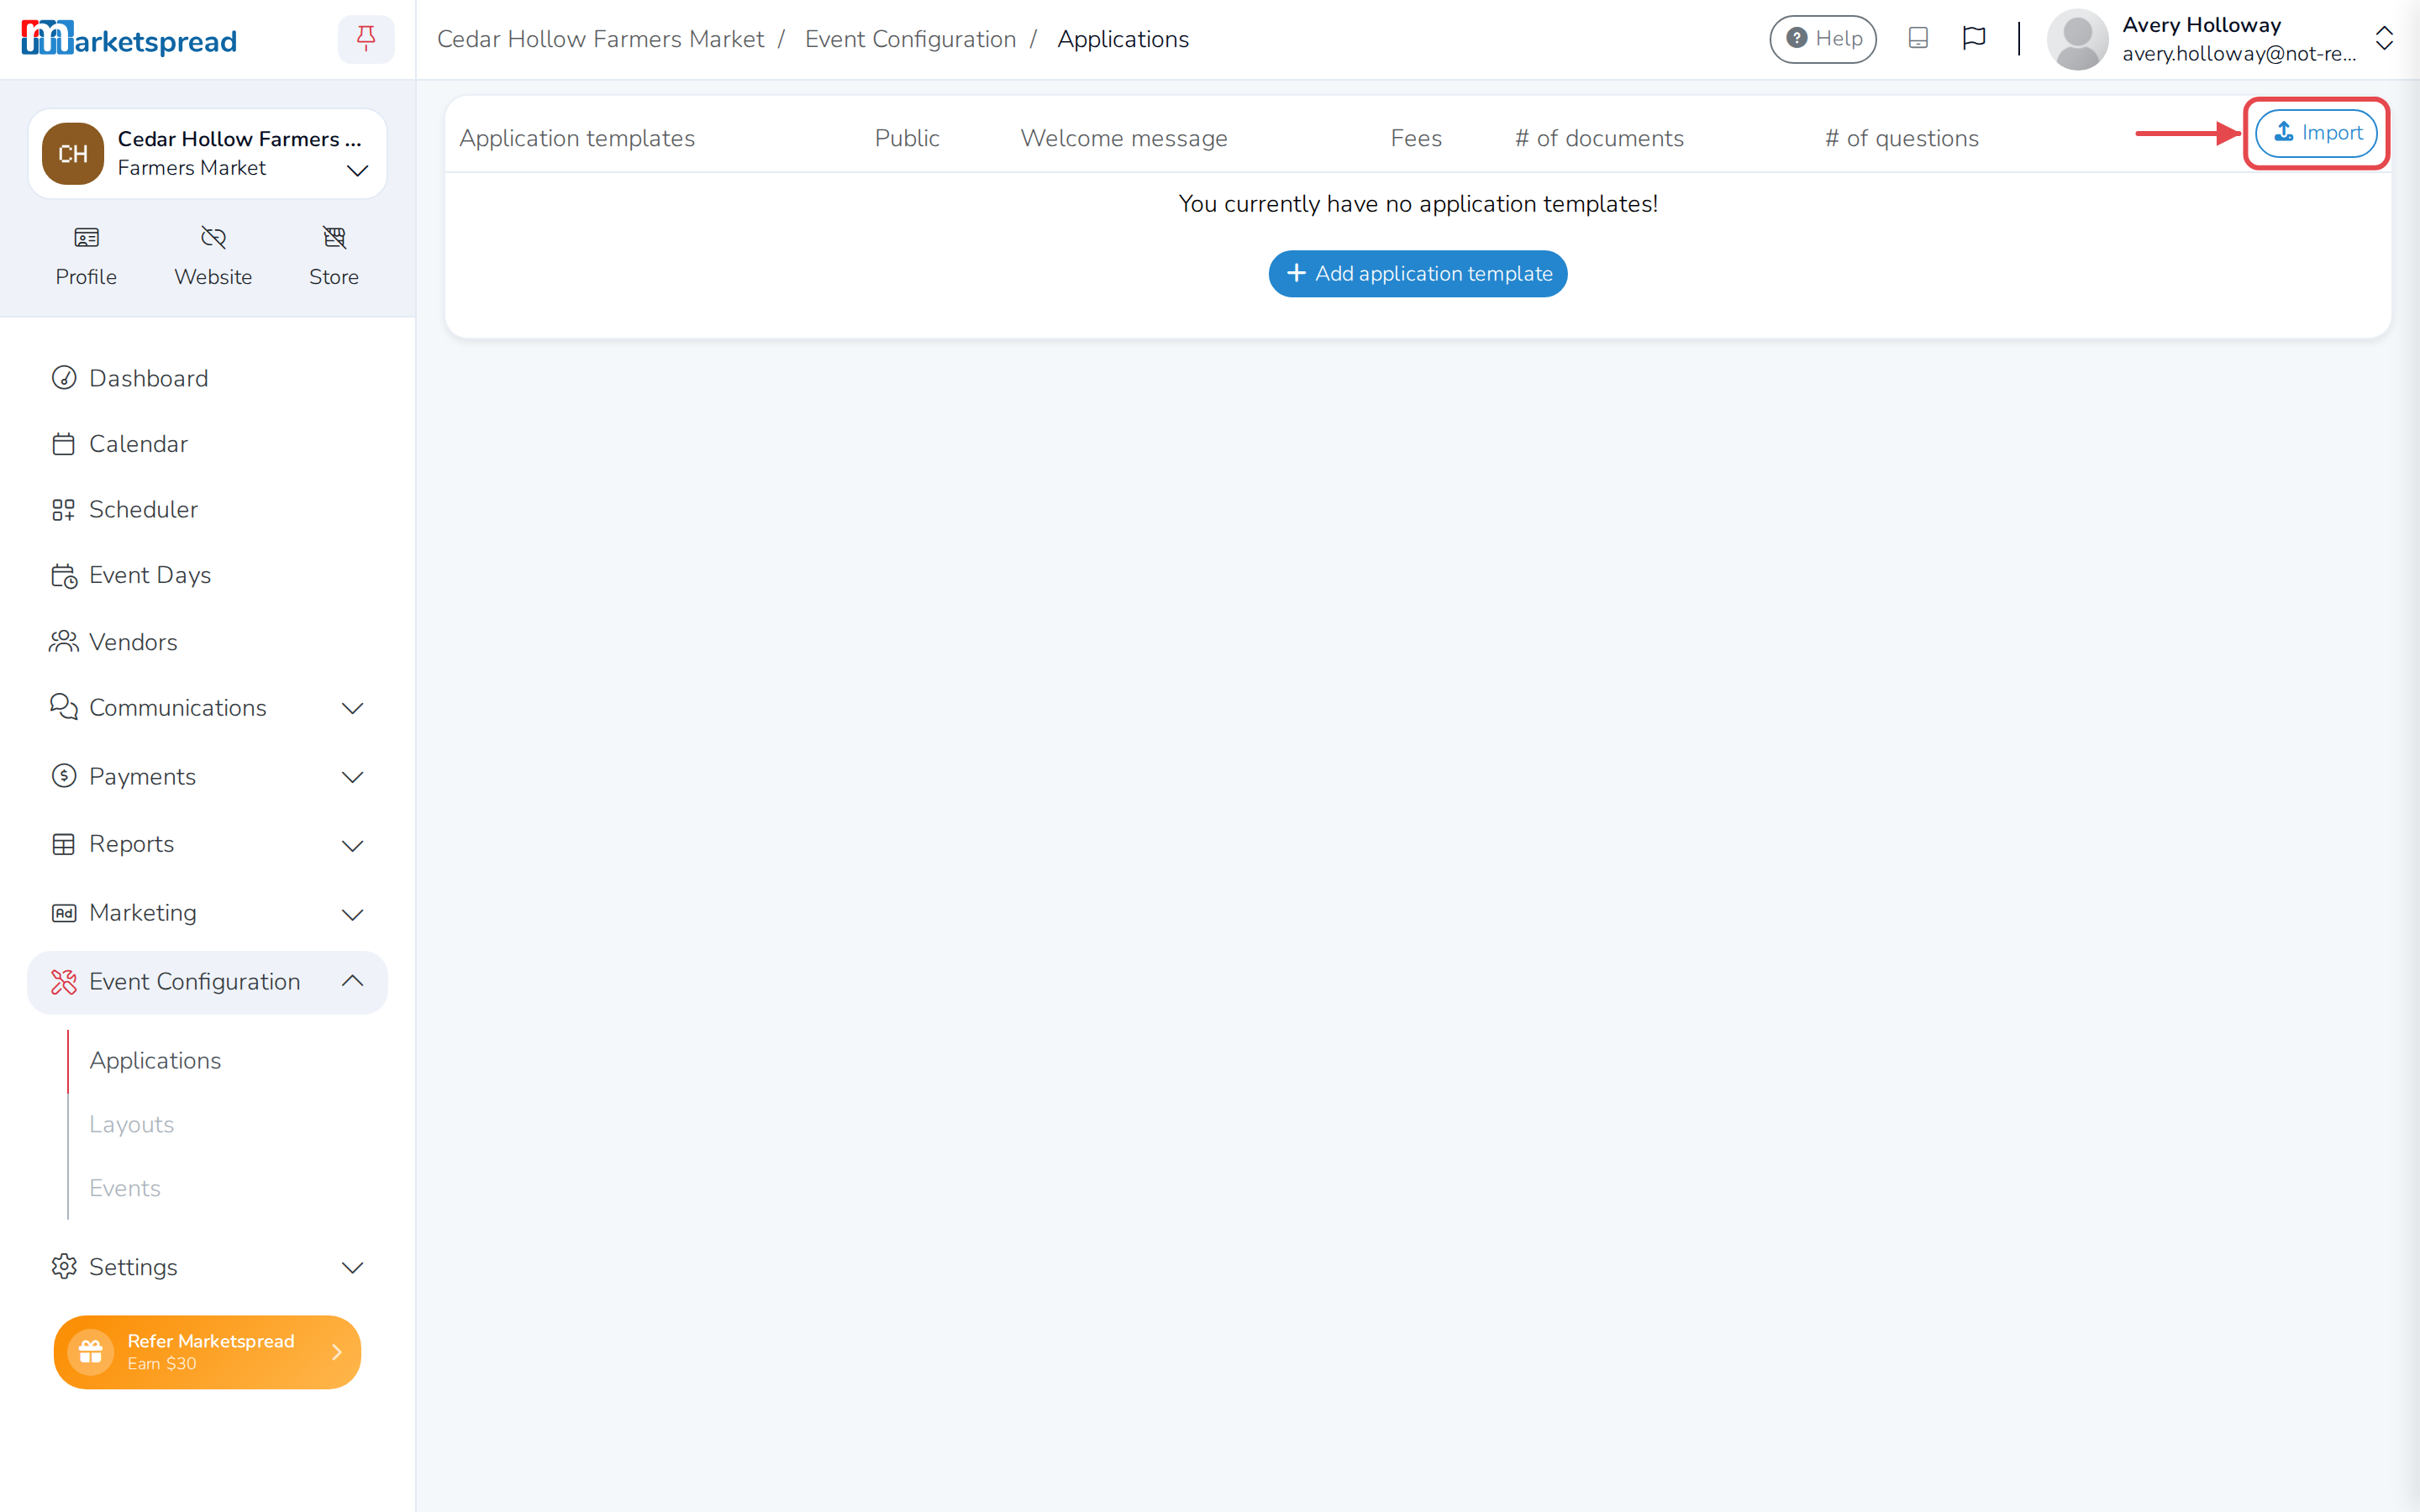This screenshot has width=2420, height=1512.
Task: Open the Cedar Hollow Farmers market switcher dropdown
Action: click(x=207, y=153)
